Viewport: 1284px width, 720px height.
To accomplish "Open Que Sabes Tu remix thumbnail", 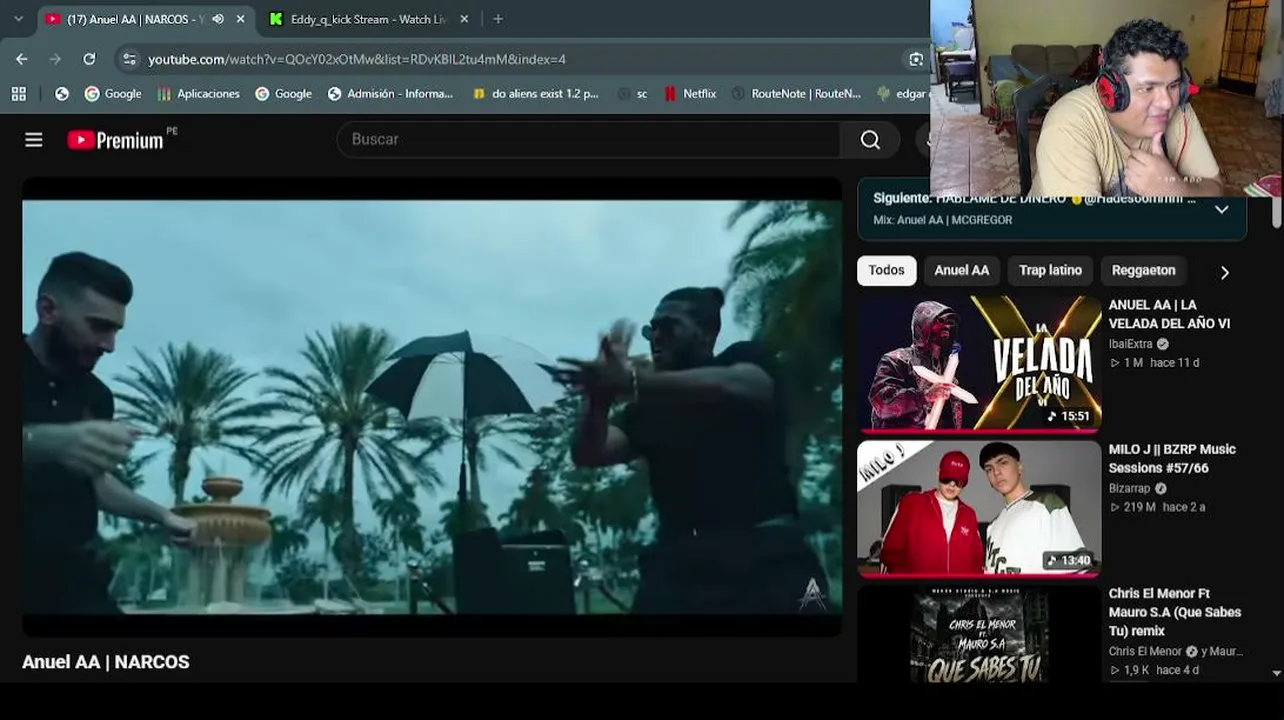I will [x=979, y=635].
